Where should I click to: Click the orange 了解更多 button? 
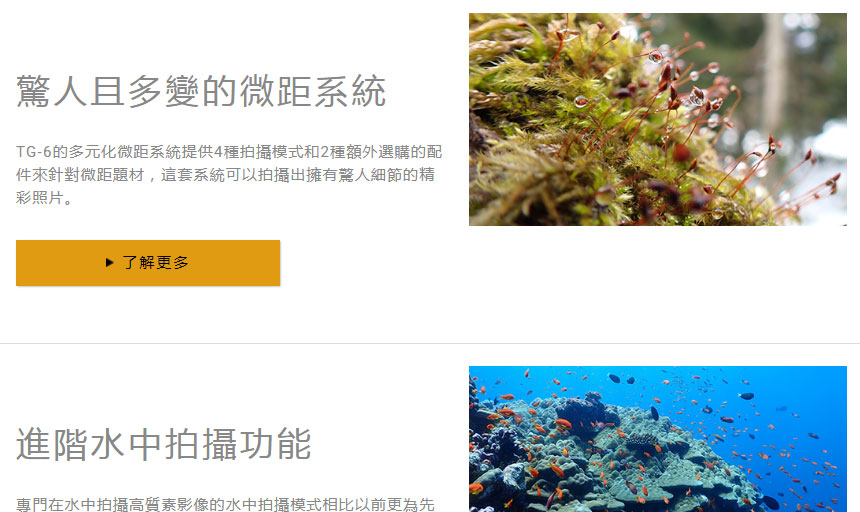click(x=148, y=263)
